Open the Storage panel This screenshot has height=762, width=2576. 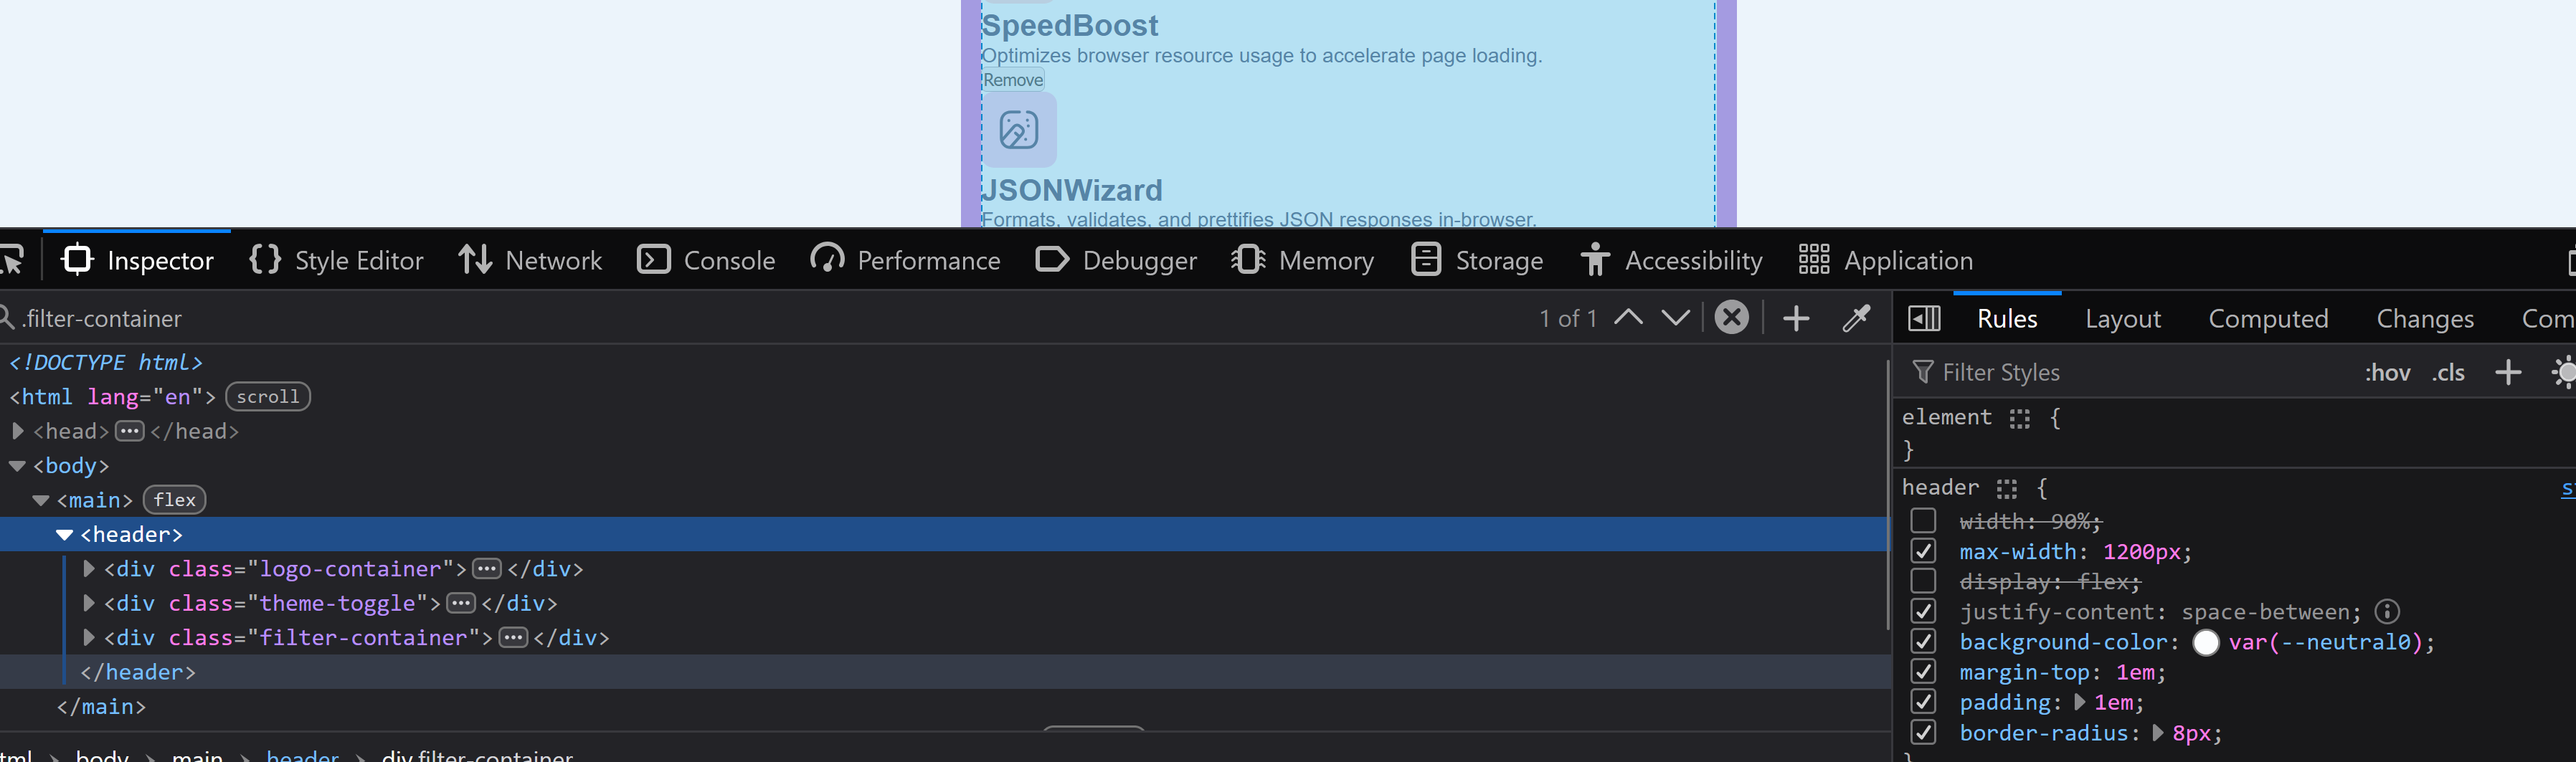pyautogui.click(x=1477, y=260)
